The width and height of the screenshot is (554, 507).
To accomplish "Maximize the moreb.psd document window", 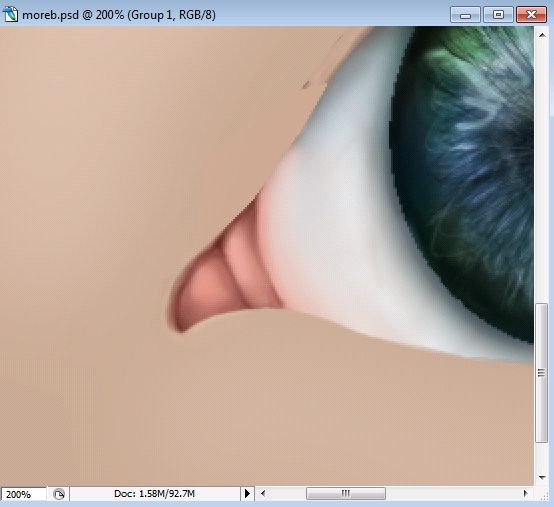I will point(498,15).
